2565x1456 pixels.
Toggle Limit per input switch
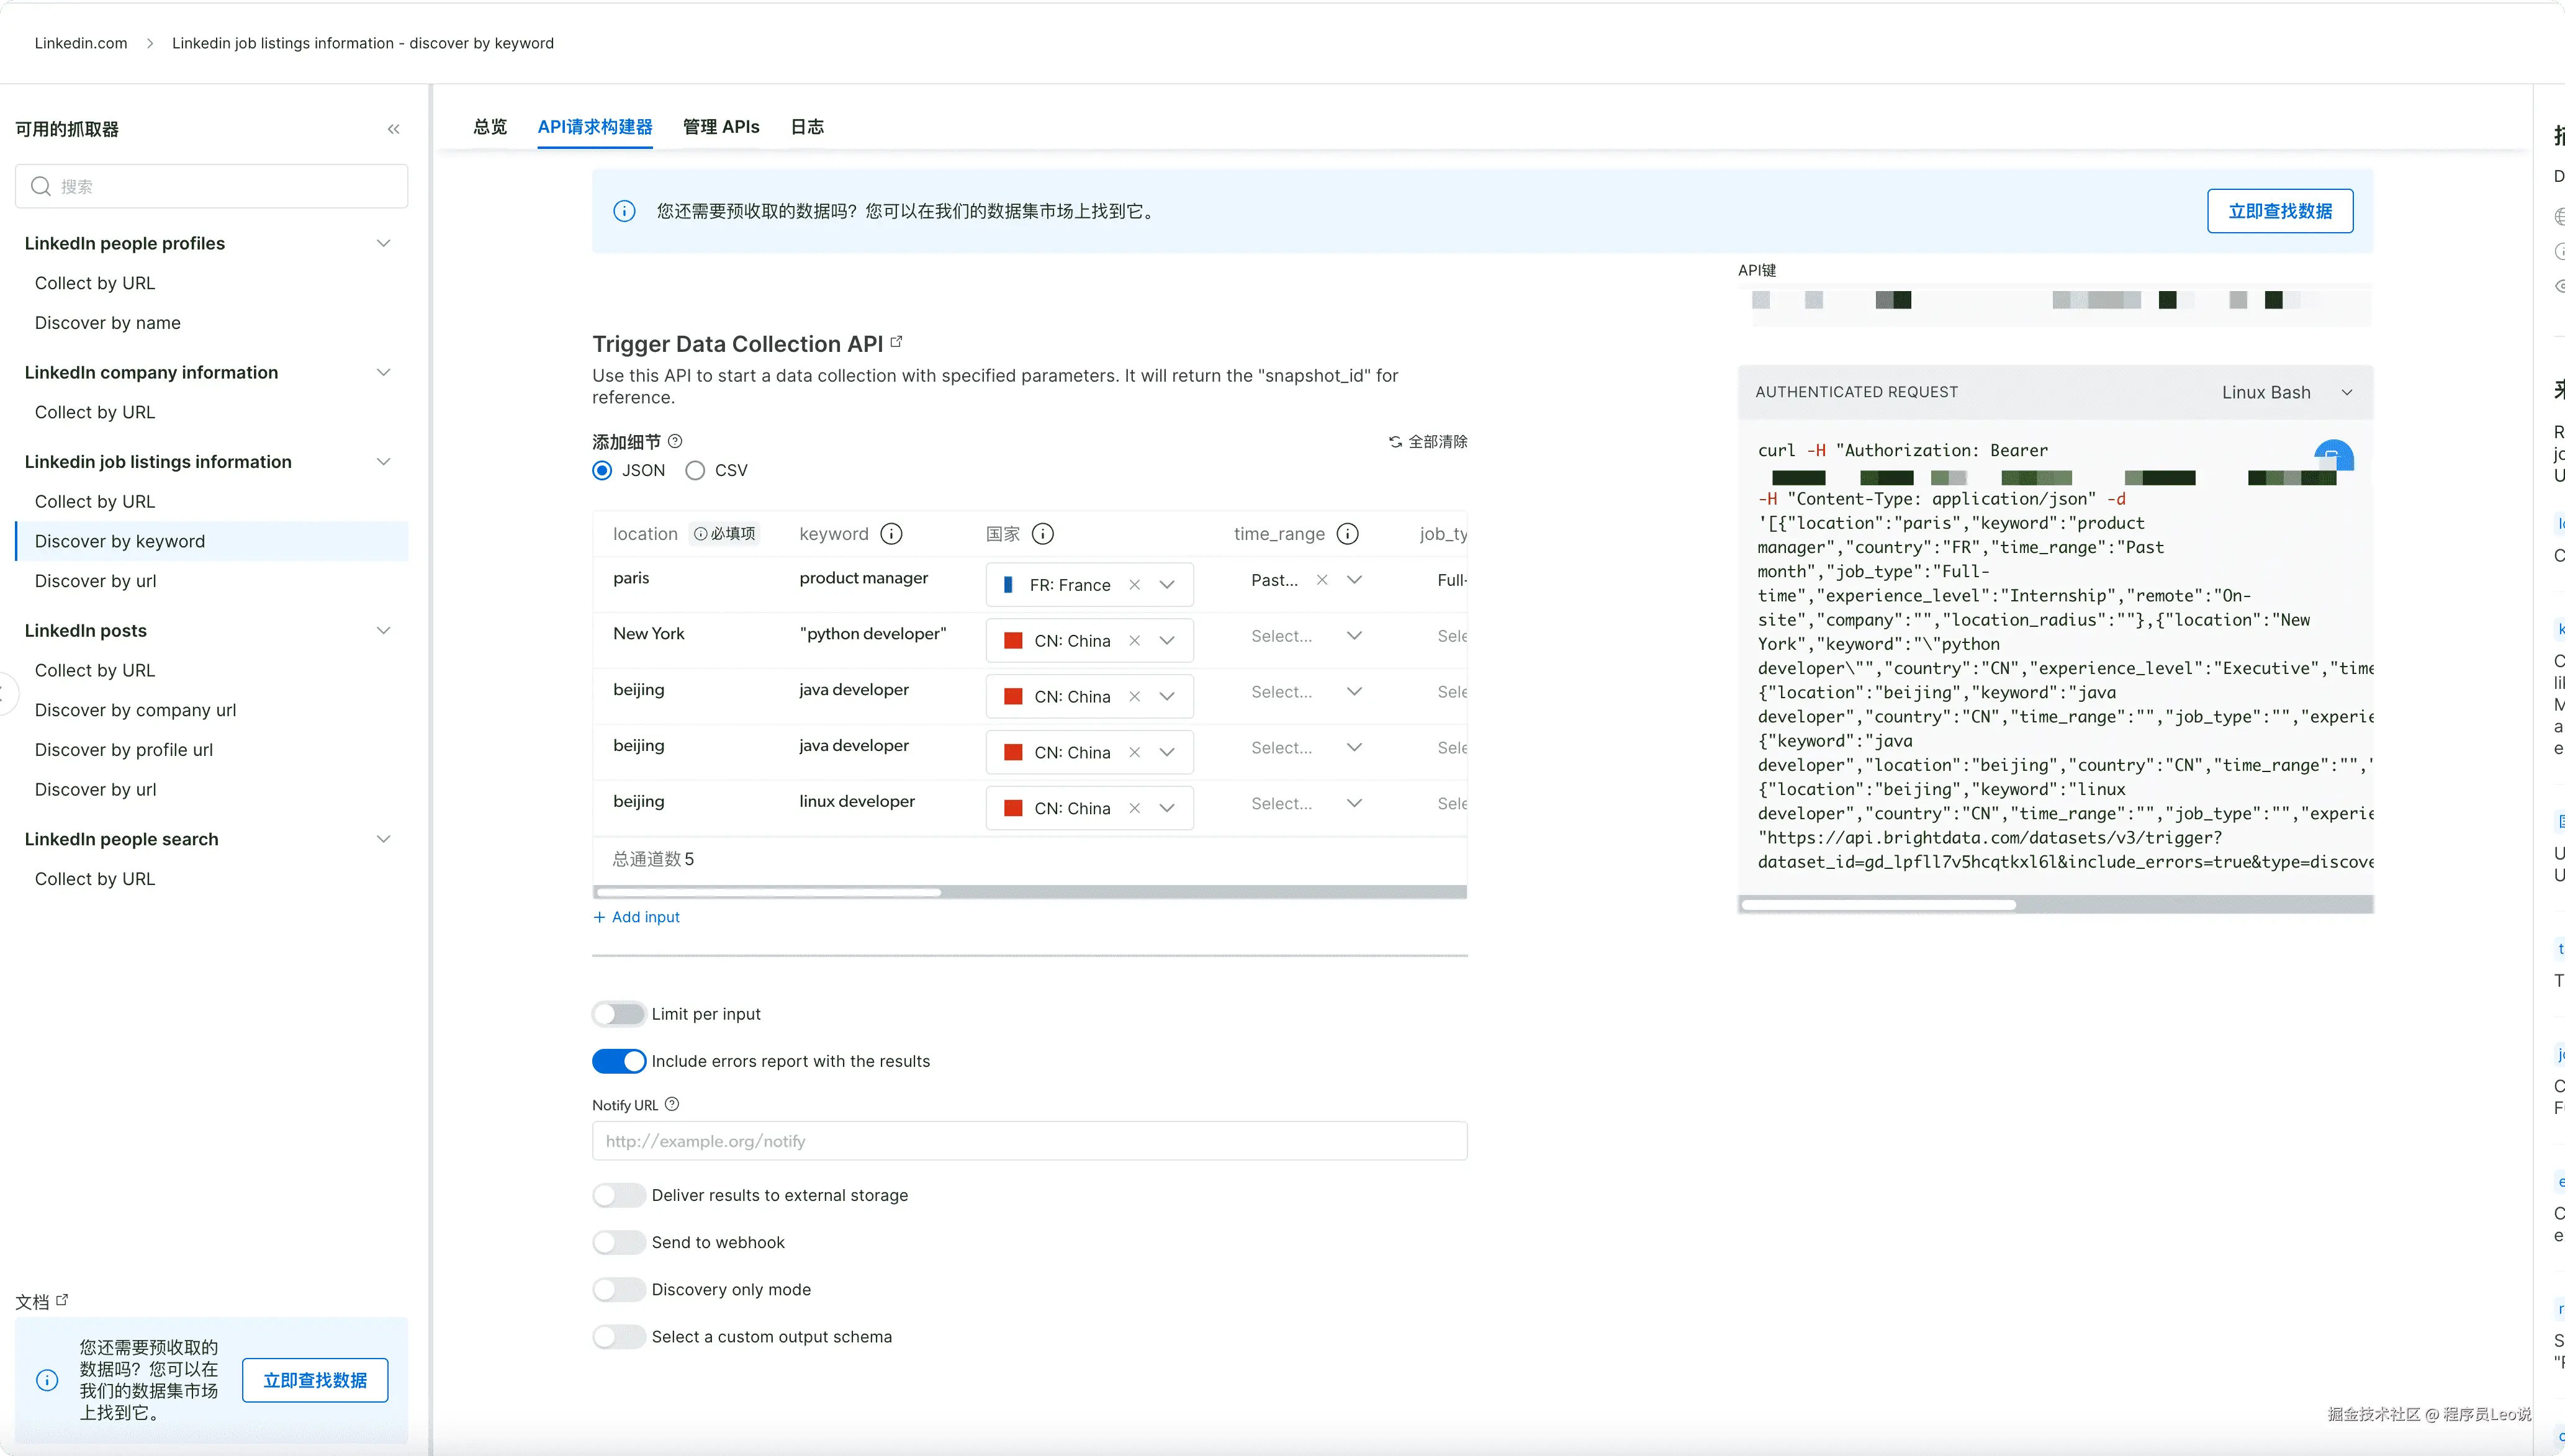point(618,1014)
